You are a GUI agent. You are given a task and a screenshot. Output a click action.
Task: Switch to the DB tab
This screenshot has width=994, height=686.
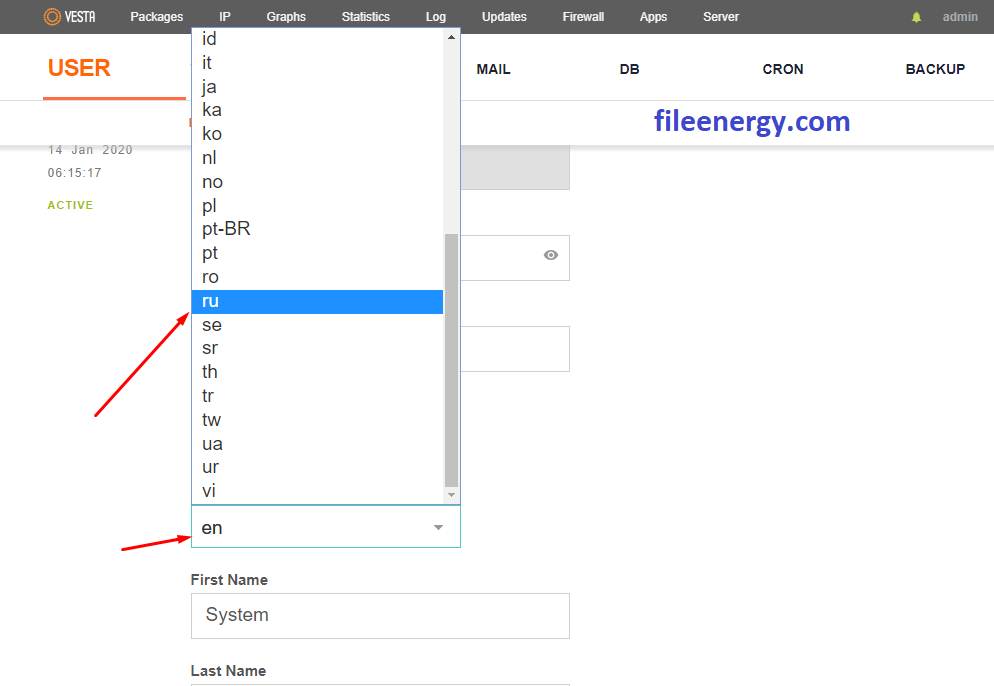click(x=629, y=69)
